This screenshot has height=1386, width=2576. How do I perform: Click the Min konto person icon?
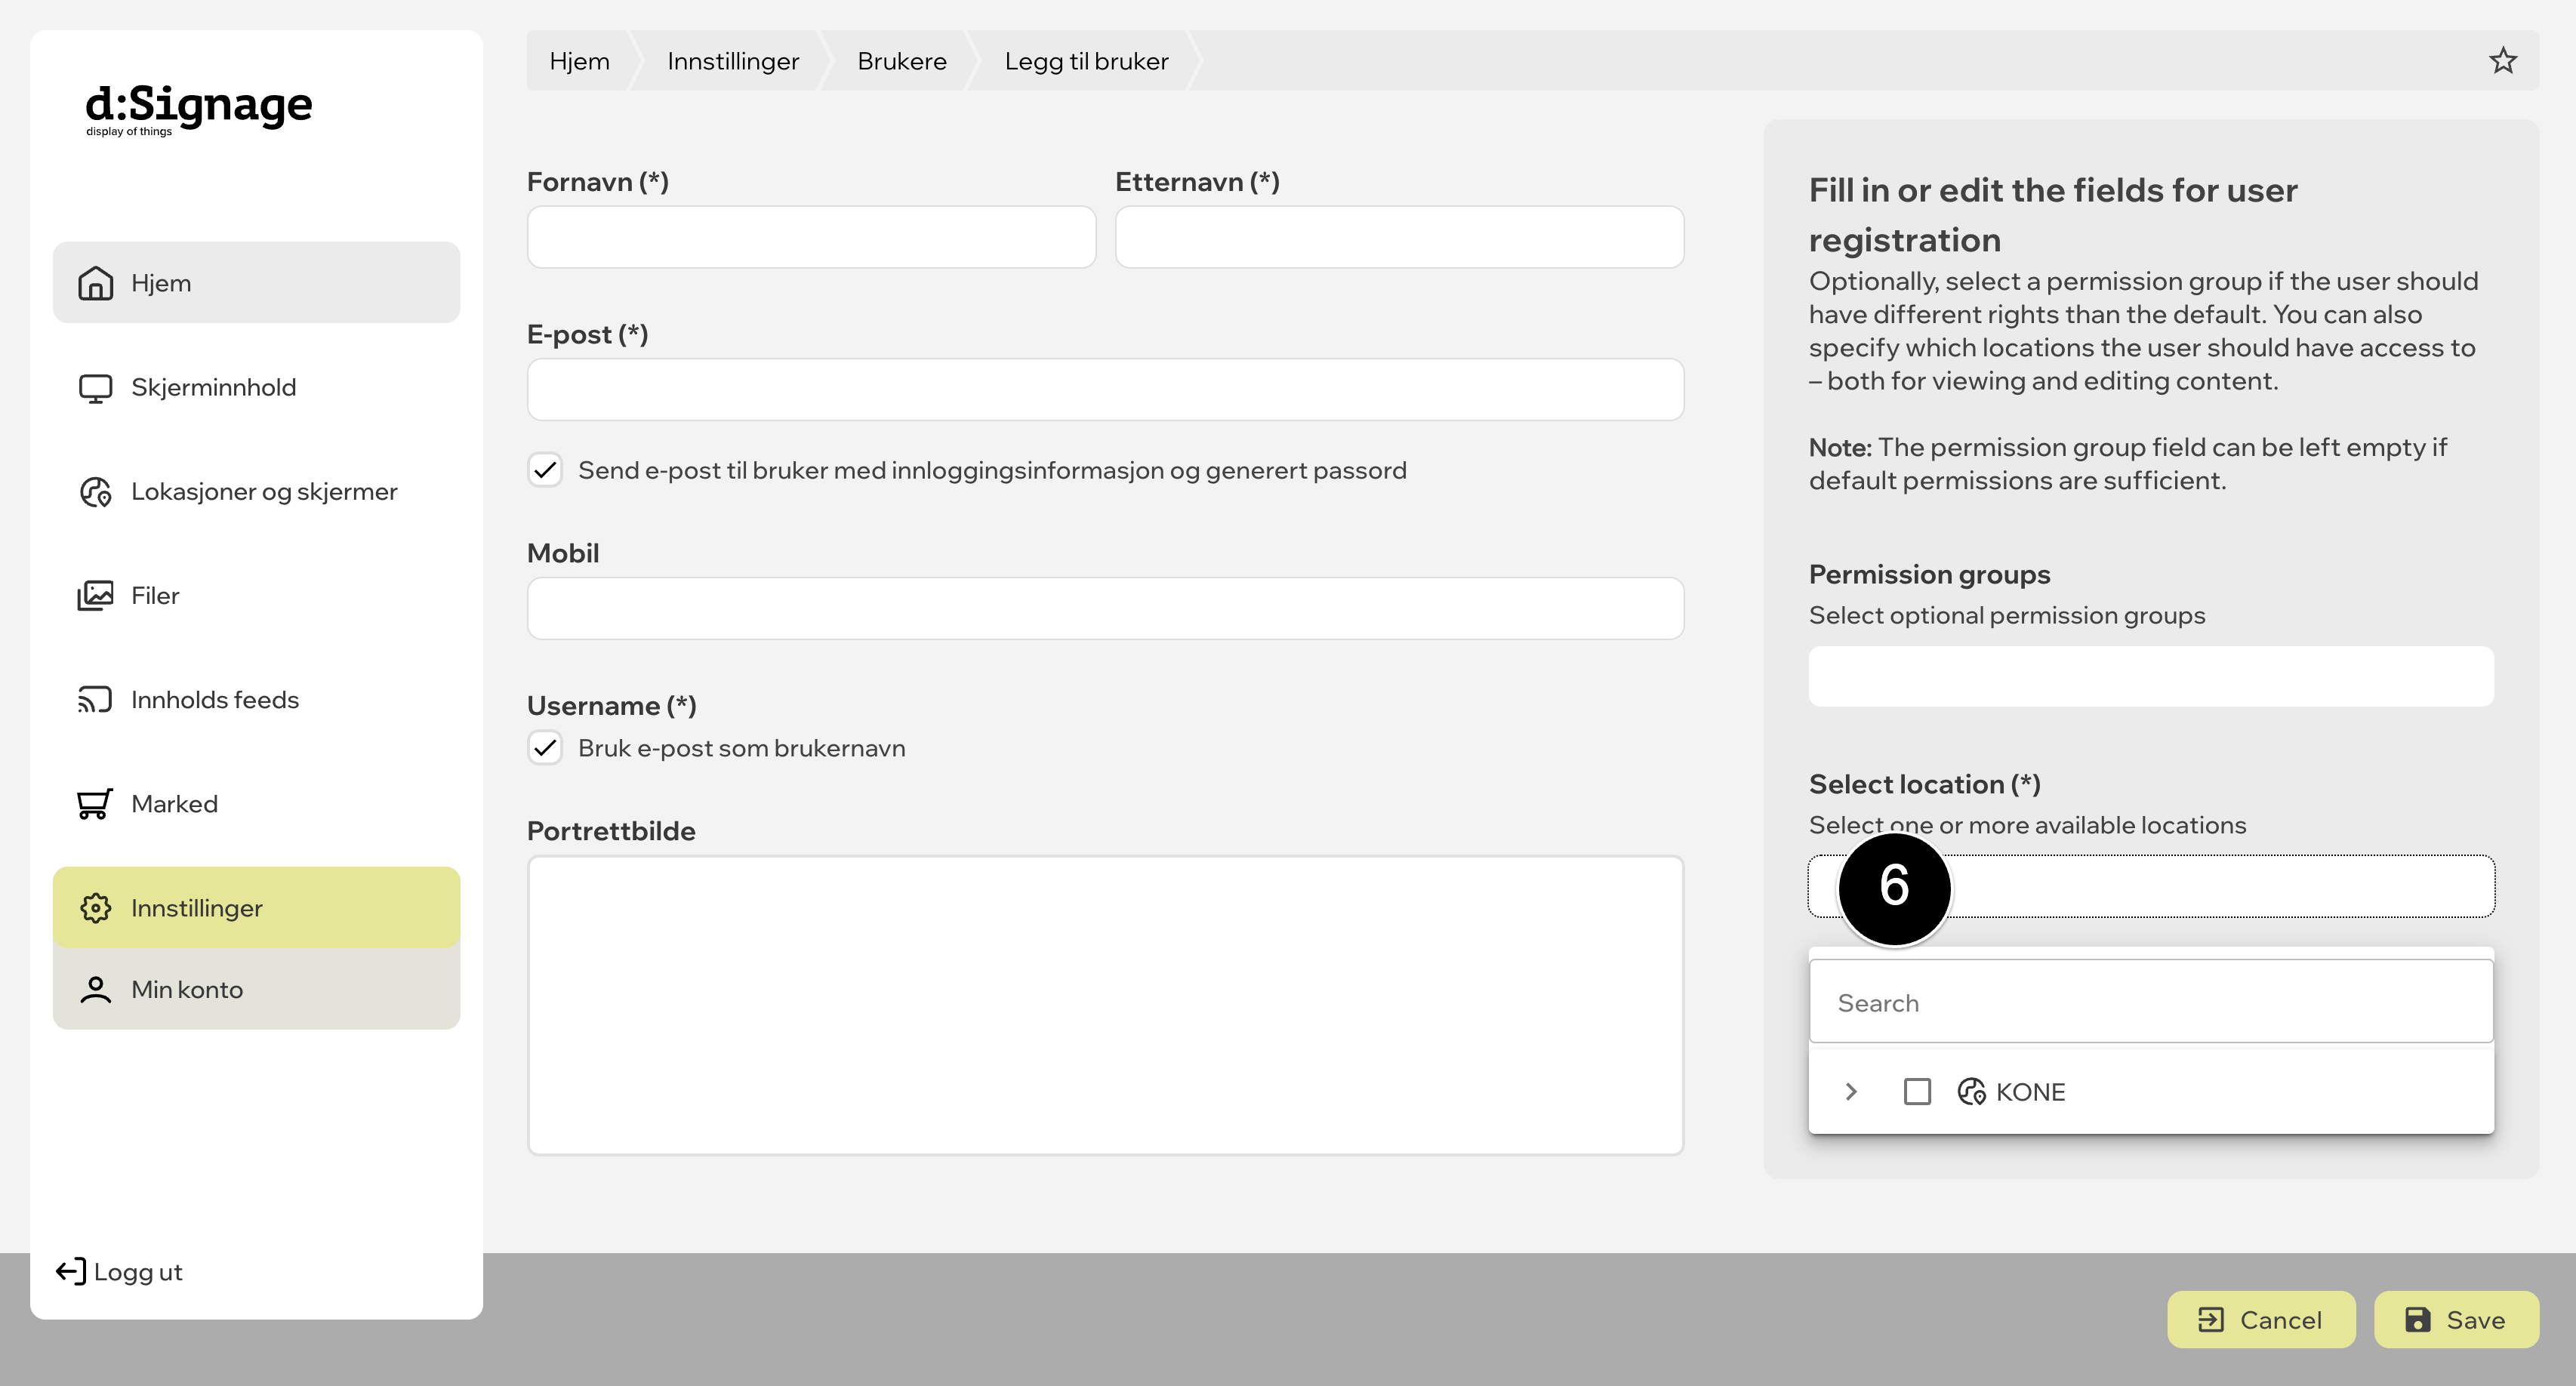pos(95,989)
